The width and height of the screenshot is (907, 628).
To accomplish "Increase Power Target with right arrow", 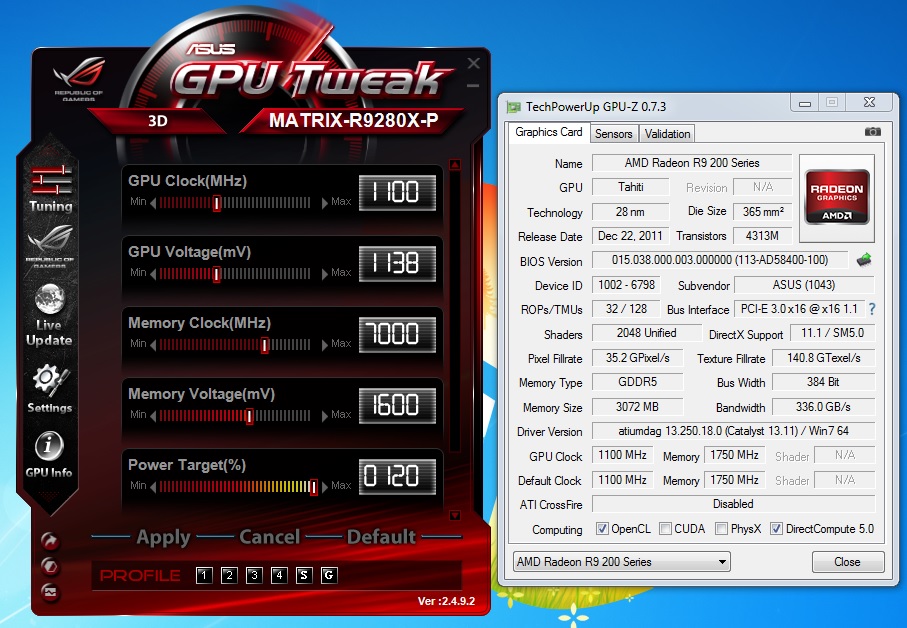I will 324,487.
